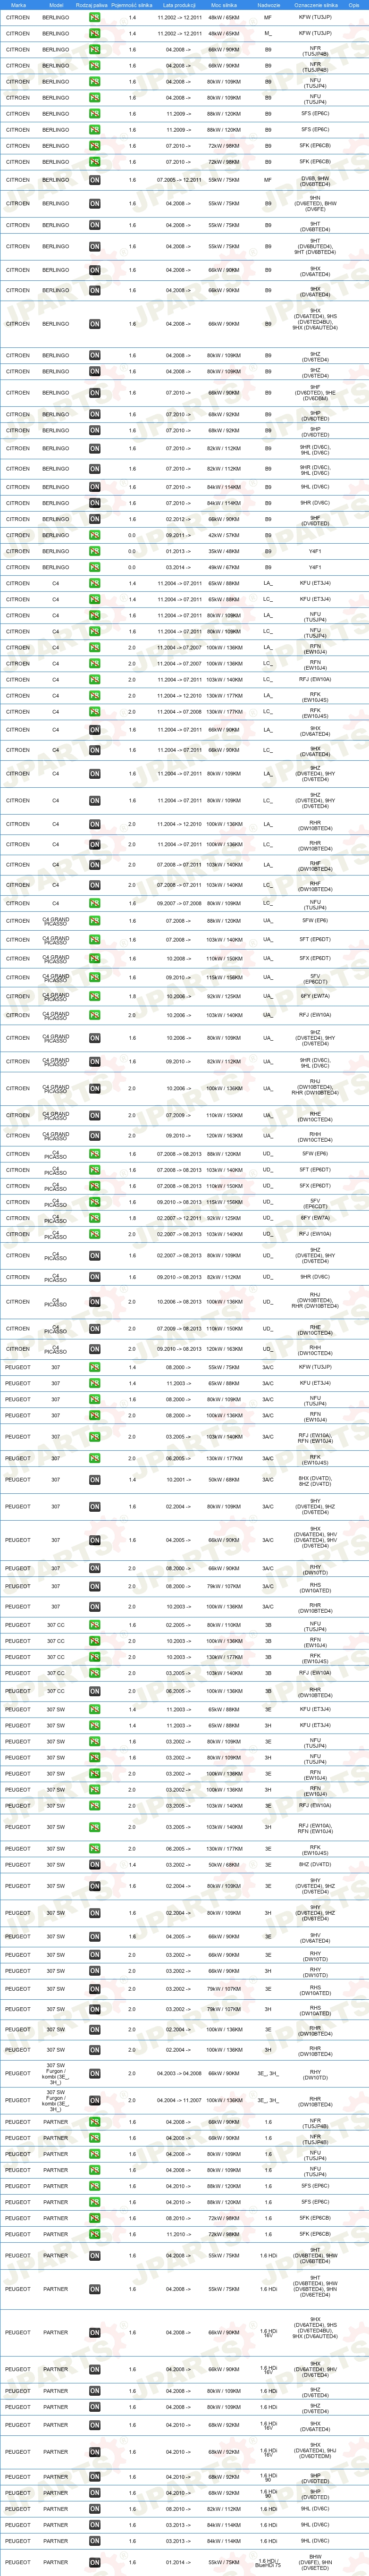Click the PB icon in Peugeot 307 KFW (TU3JP) row

94,1367
